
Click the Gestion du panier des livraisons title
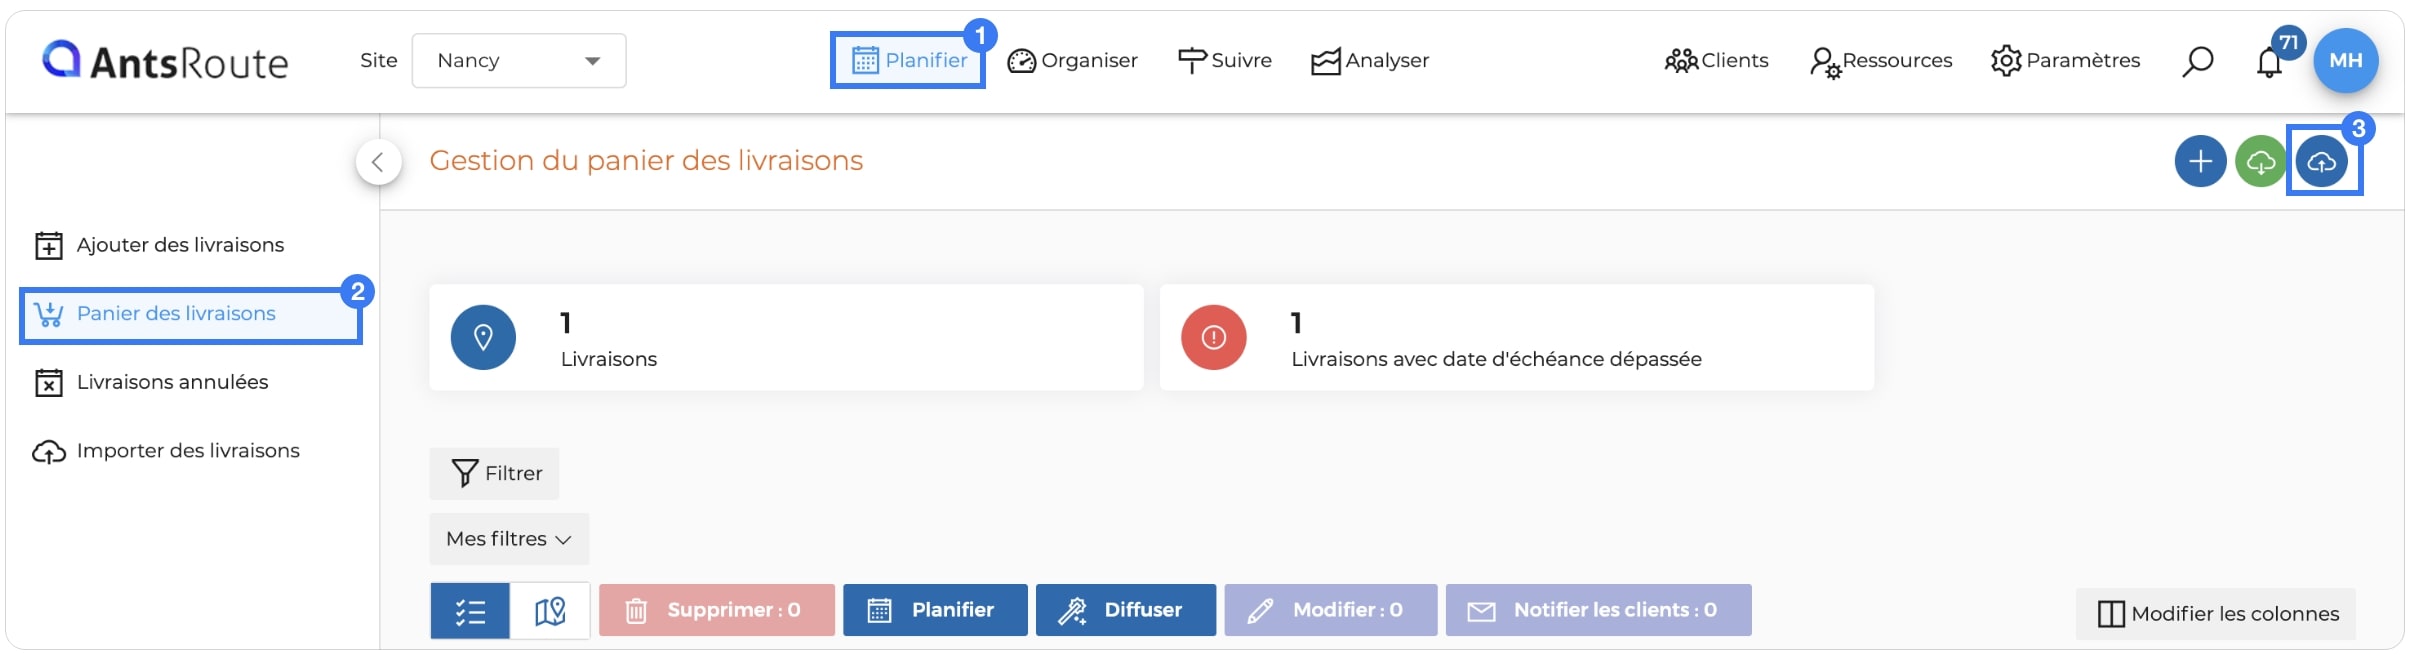click(x=646, y=161)
